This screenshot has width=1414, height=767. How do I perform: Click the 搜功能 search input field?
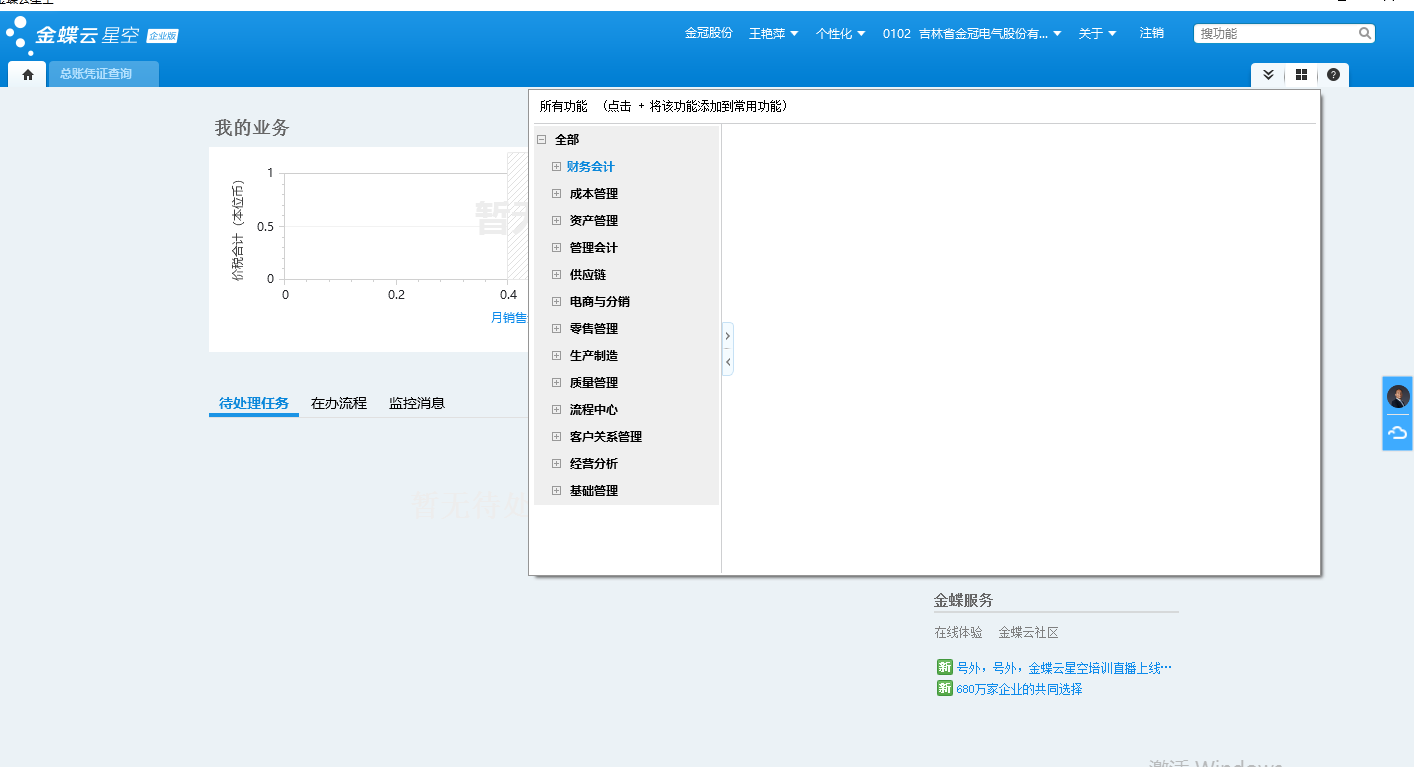pos(1275,33)
